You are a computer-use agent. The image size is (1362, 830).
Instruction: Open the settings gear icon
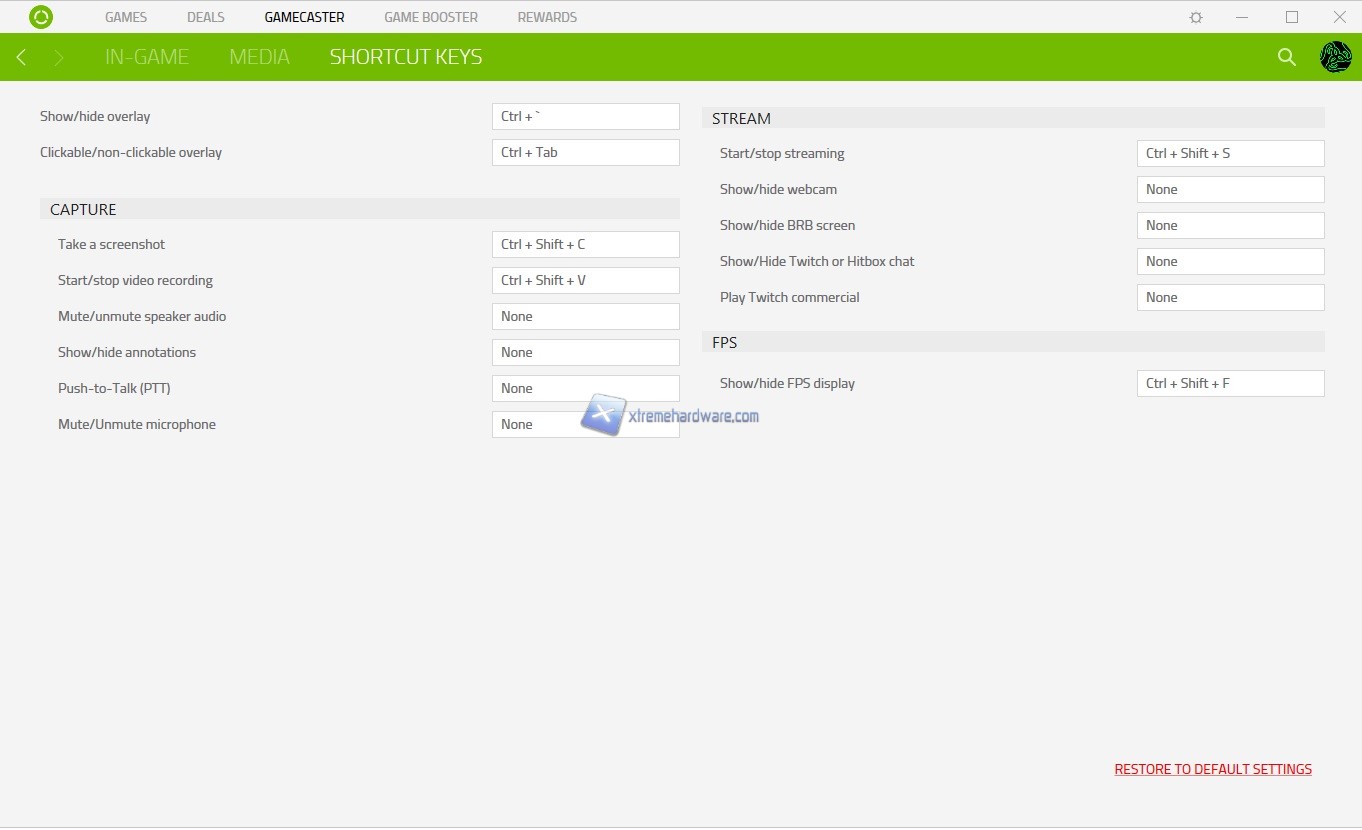pyautogui.click(x=1196, y=17)
